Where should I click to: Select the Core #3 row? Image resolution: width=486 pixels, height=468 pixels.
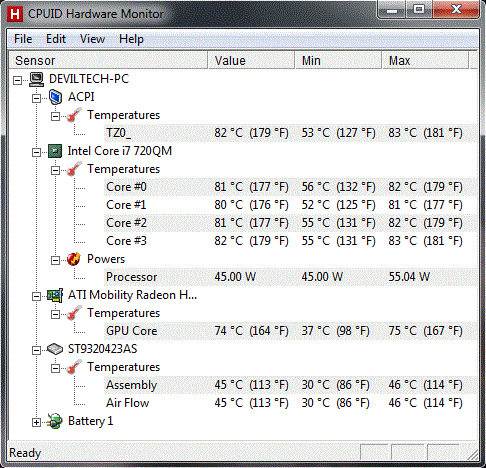pyautogui.click(x=290, y=241)
